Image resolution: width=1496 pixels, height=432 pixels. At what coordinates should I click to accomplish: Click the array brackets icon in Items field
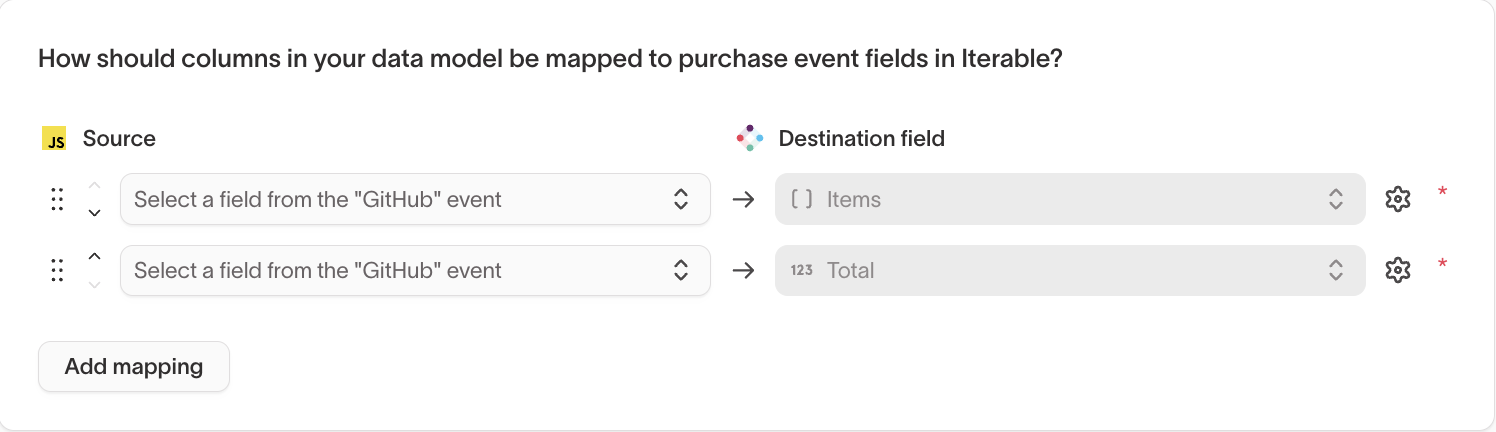point(801,199)
